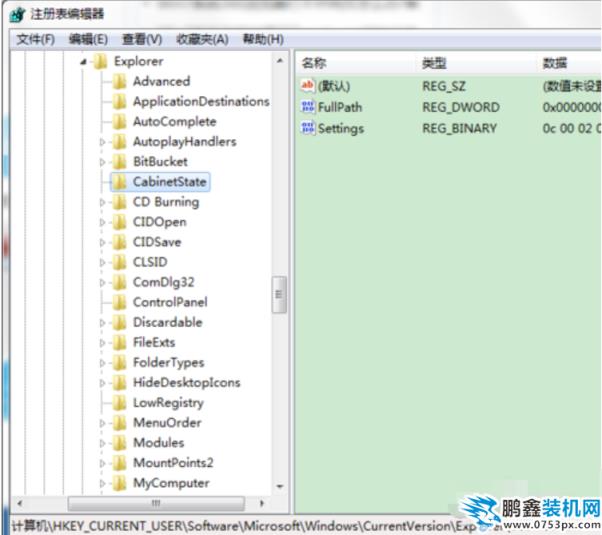Viewport: 602px width, 535px height.
Task: Open the 文件(F) menu
Action: pos(36,39)
